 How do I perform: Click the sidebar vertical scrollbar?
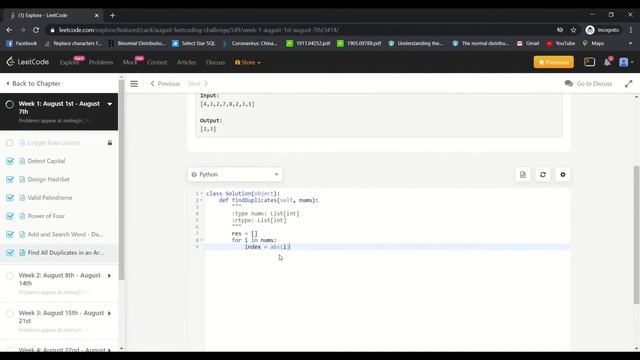[121, 180]
